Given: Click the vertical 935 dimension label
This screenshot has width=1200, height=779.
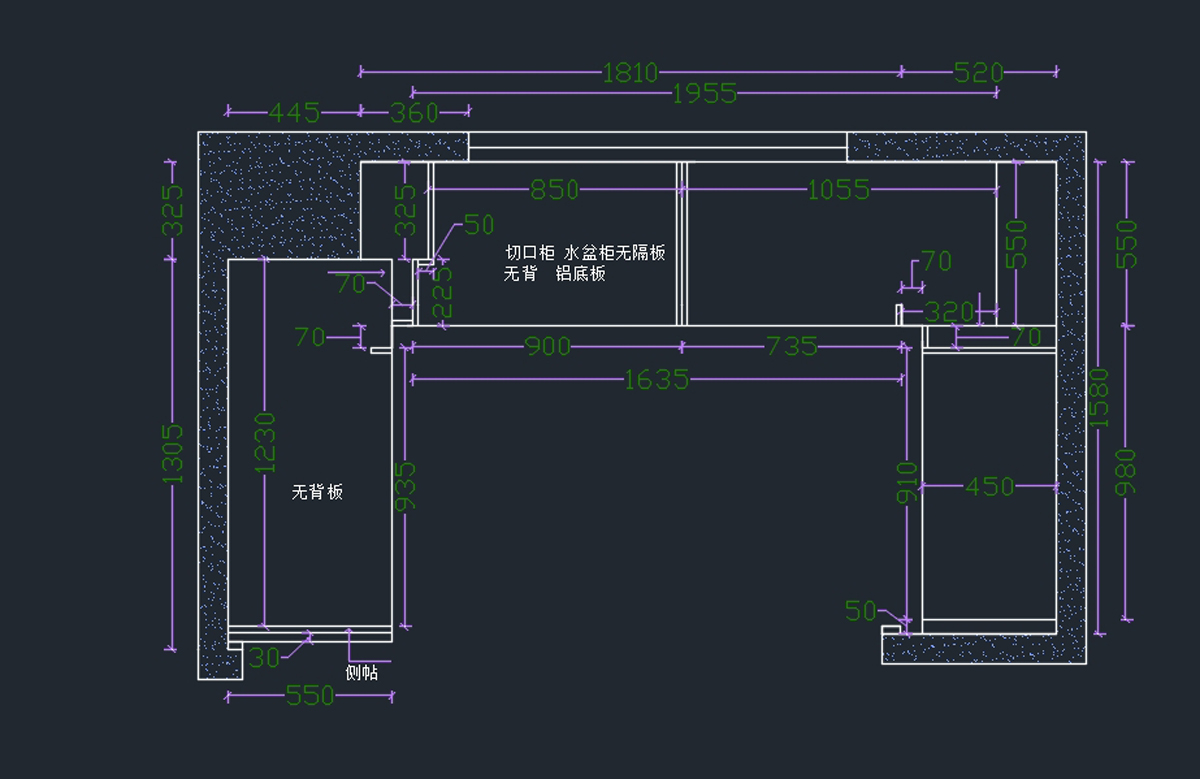Looking at the screenshot, I should (x=406, y=488).
